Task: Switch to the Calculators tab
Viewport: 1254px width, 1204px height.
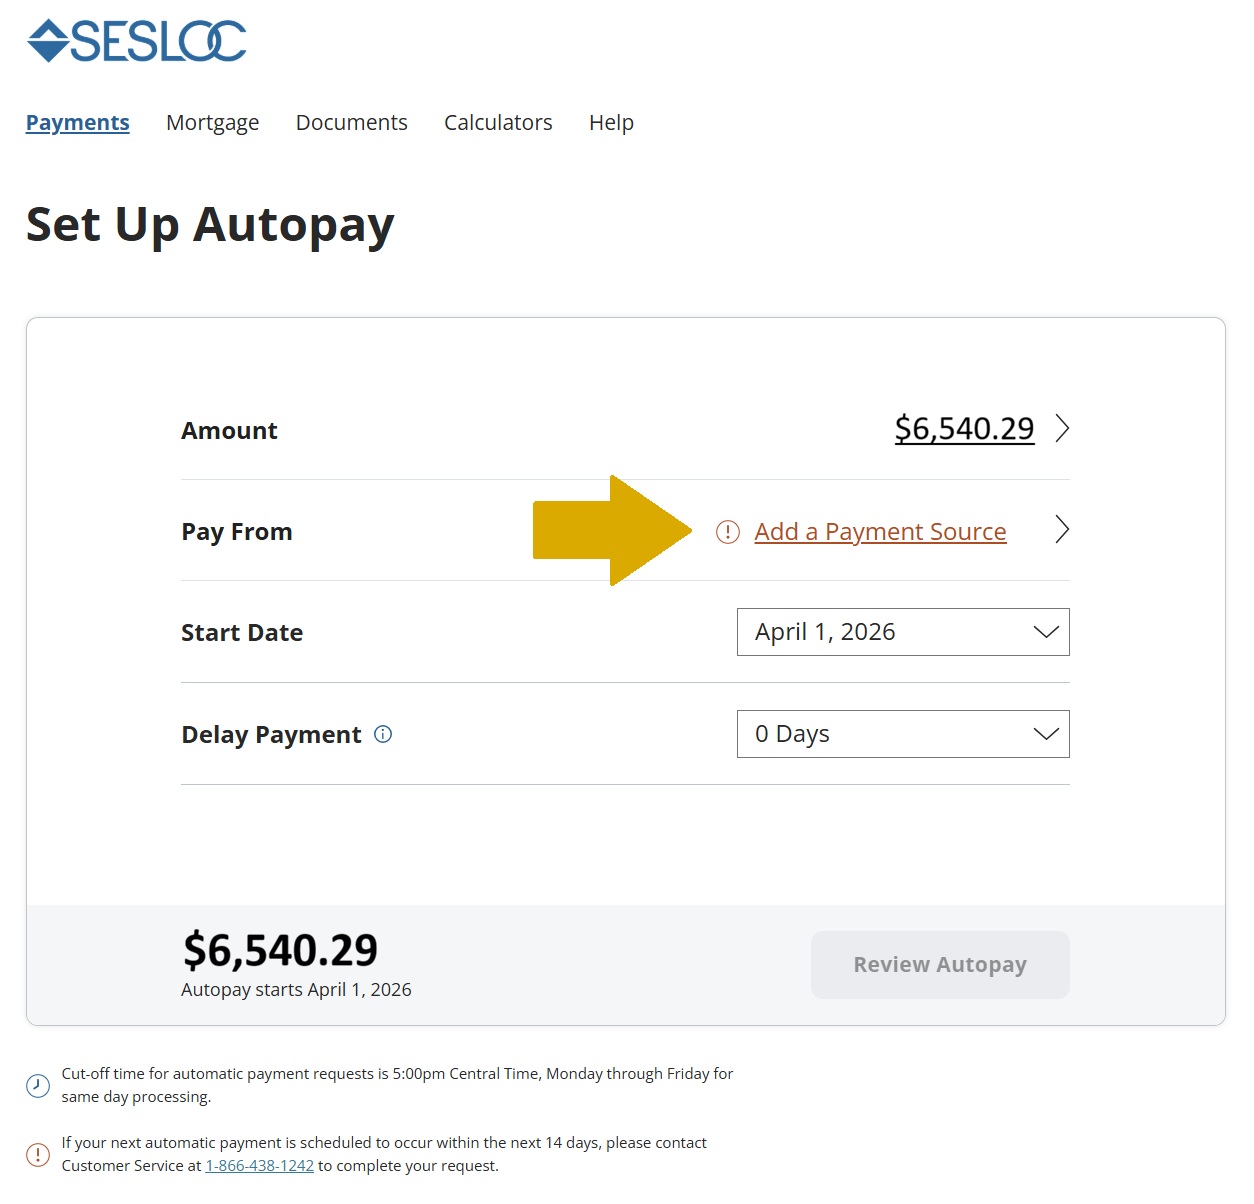Action: pyautogui.click(x=498, y=122)
